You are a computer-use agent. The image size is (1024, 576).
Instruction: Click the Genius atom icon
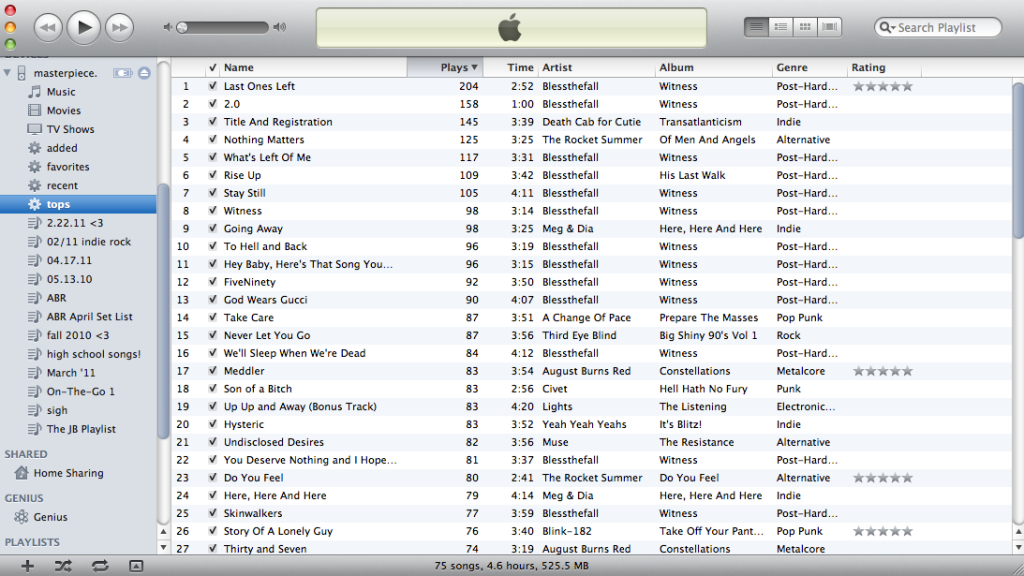pos(22,517)
